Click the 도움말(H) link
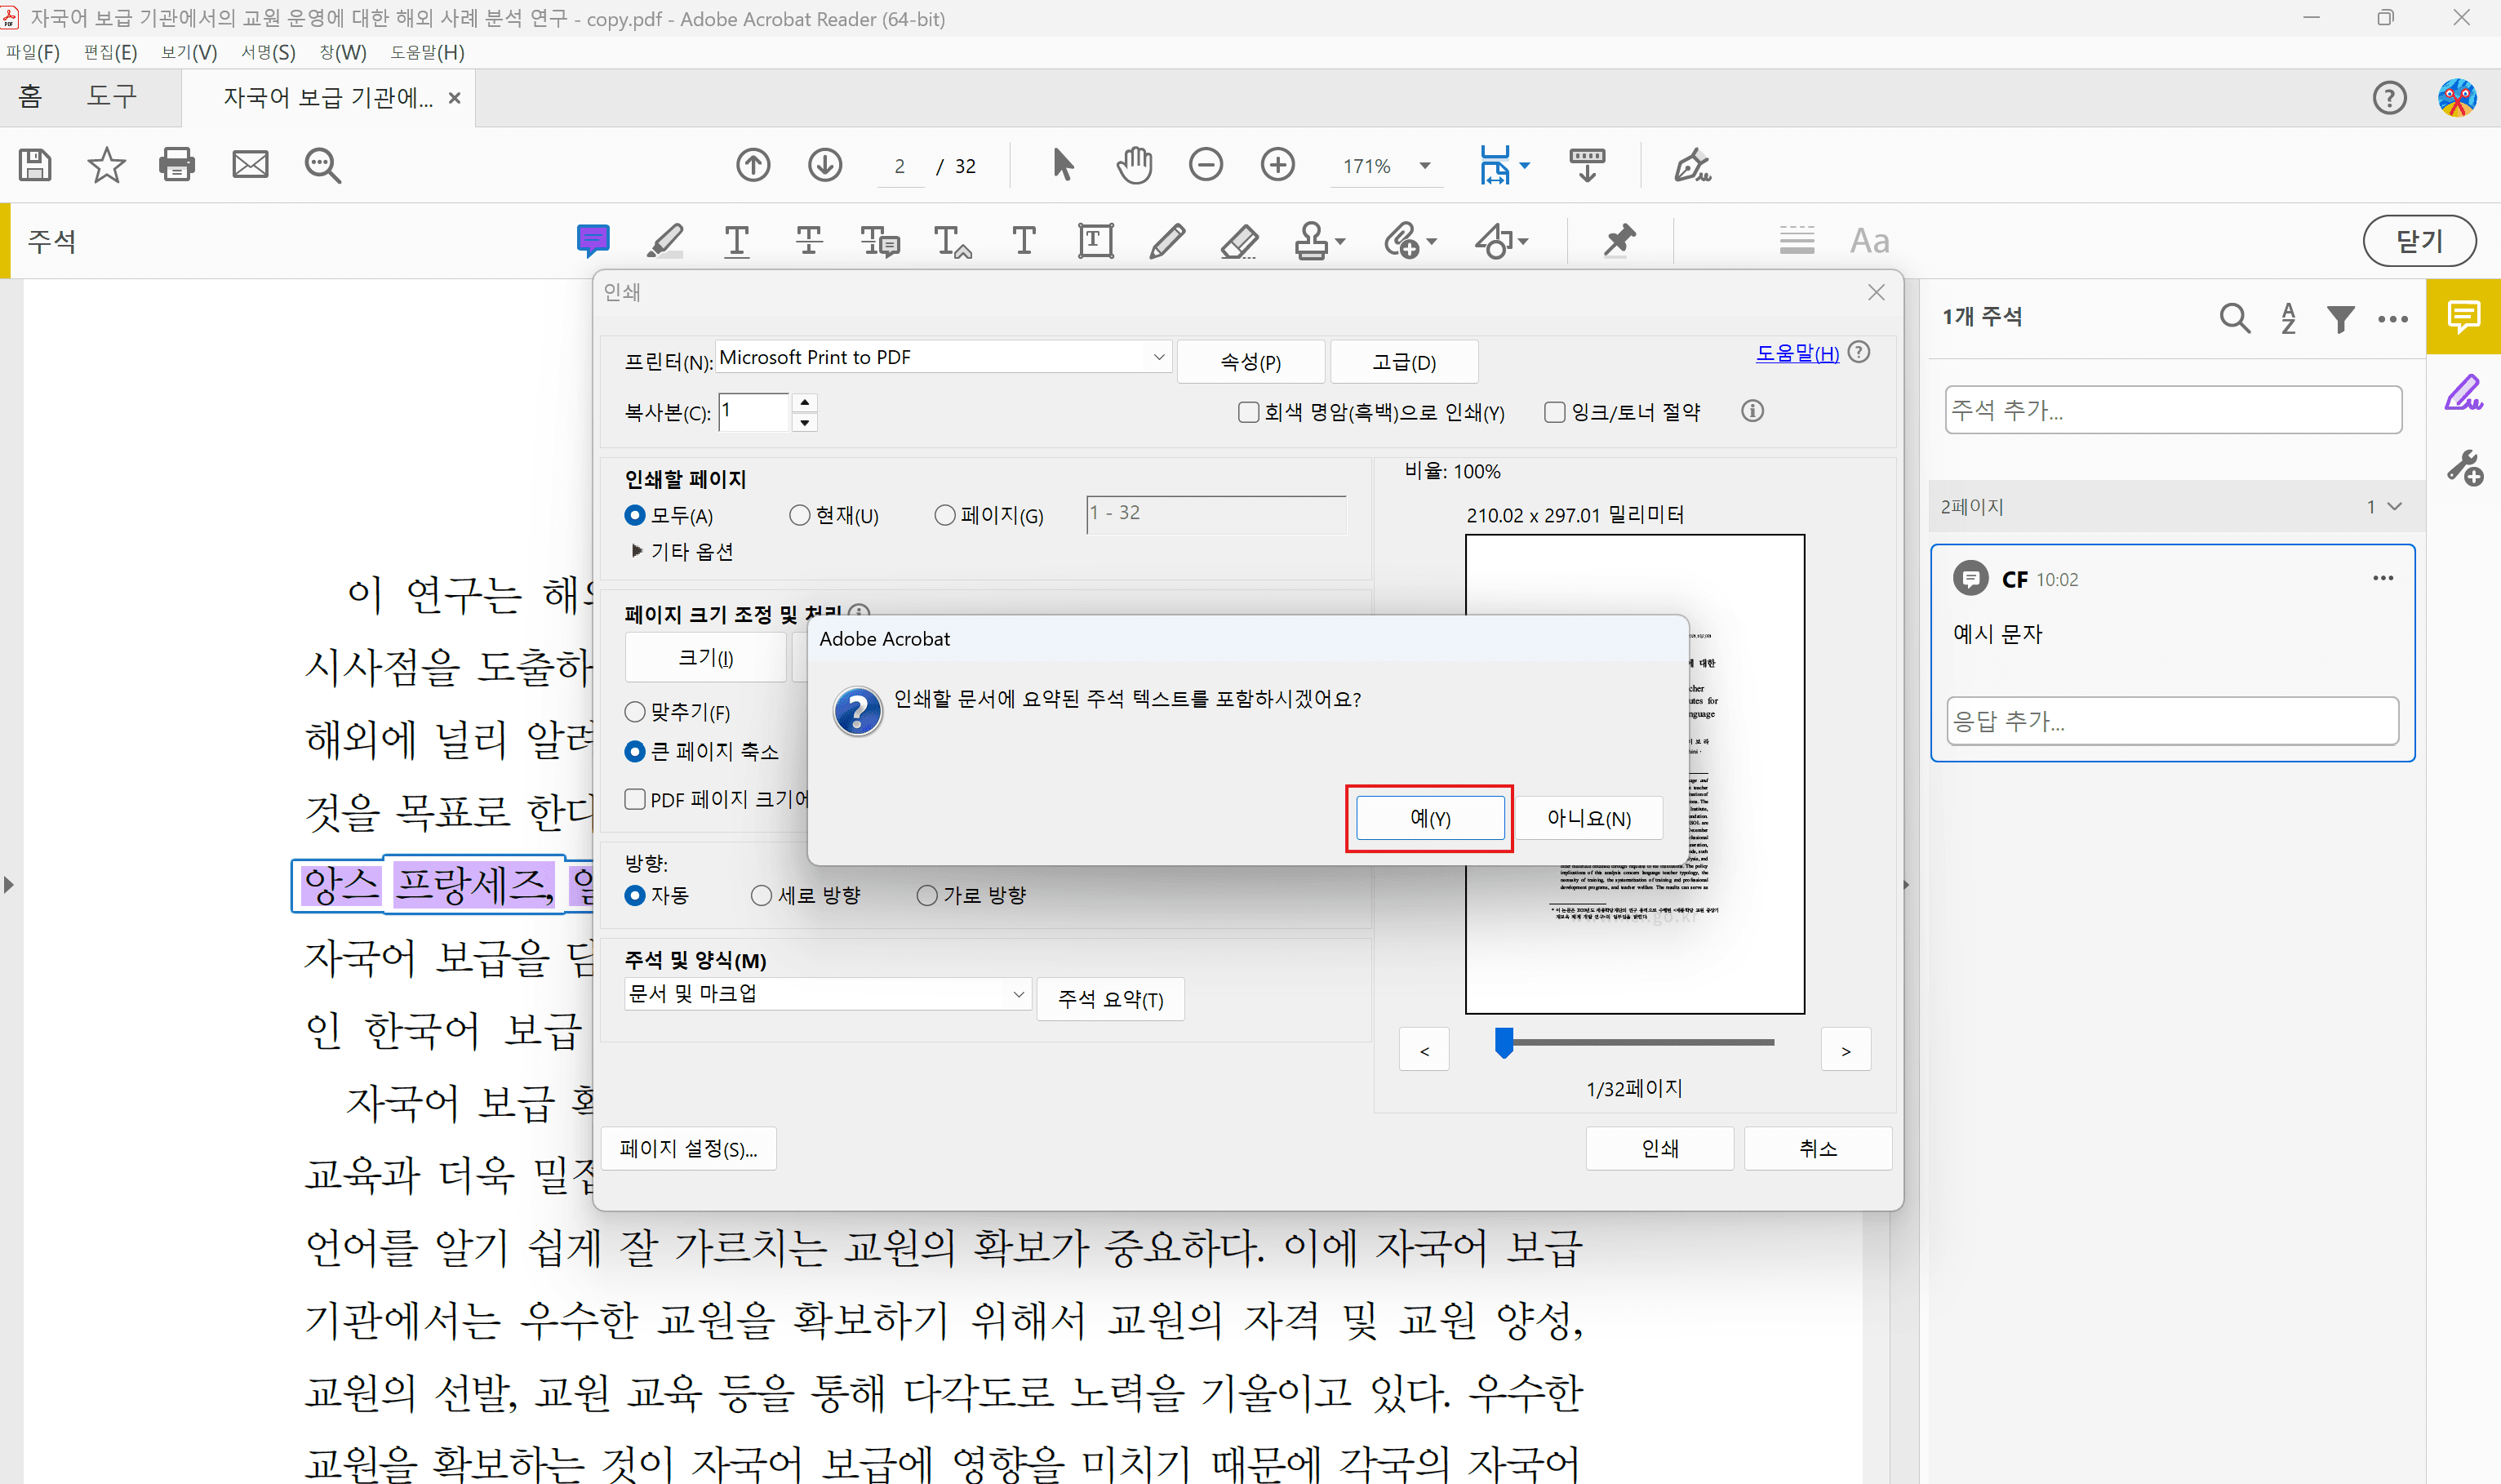The height and width of the screenshot is (1484, 2501). pyautogui.click(x=1797, y=353)
